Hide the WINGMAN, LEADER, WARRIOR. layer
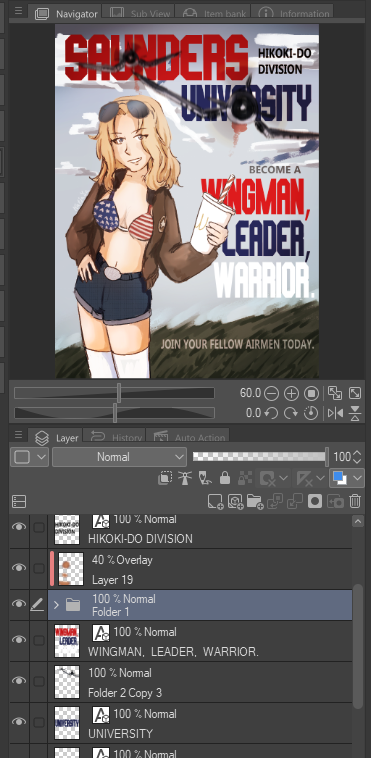371x758 pixels. [x=19, y=640]
